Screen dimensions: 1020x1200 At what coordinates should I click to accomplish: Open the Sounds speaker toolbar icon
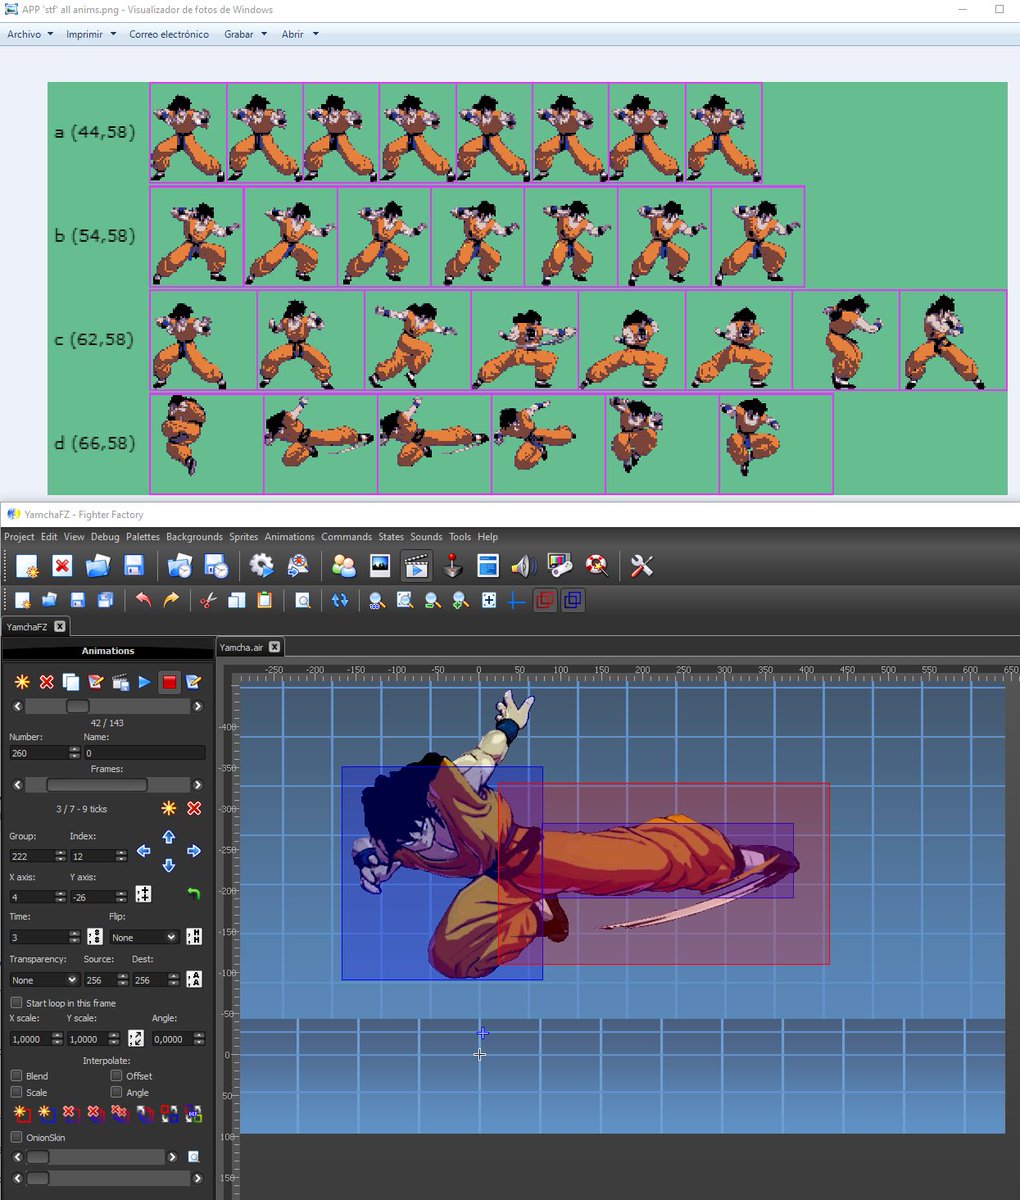pyautogui.click(x=523, y=566)
